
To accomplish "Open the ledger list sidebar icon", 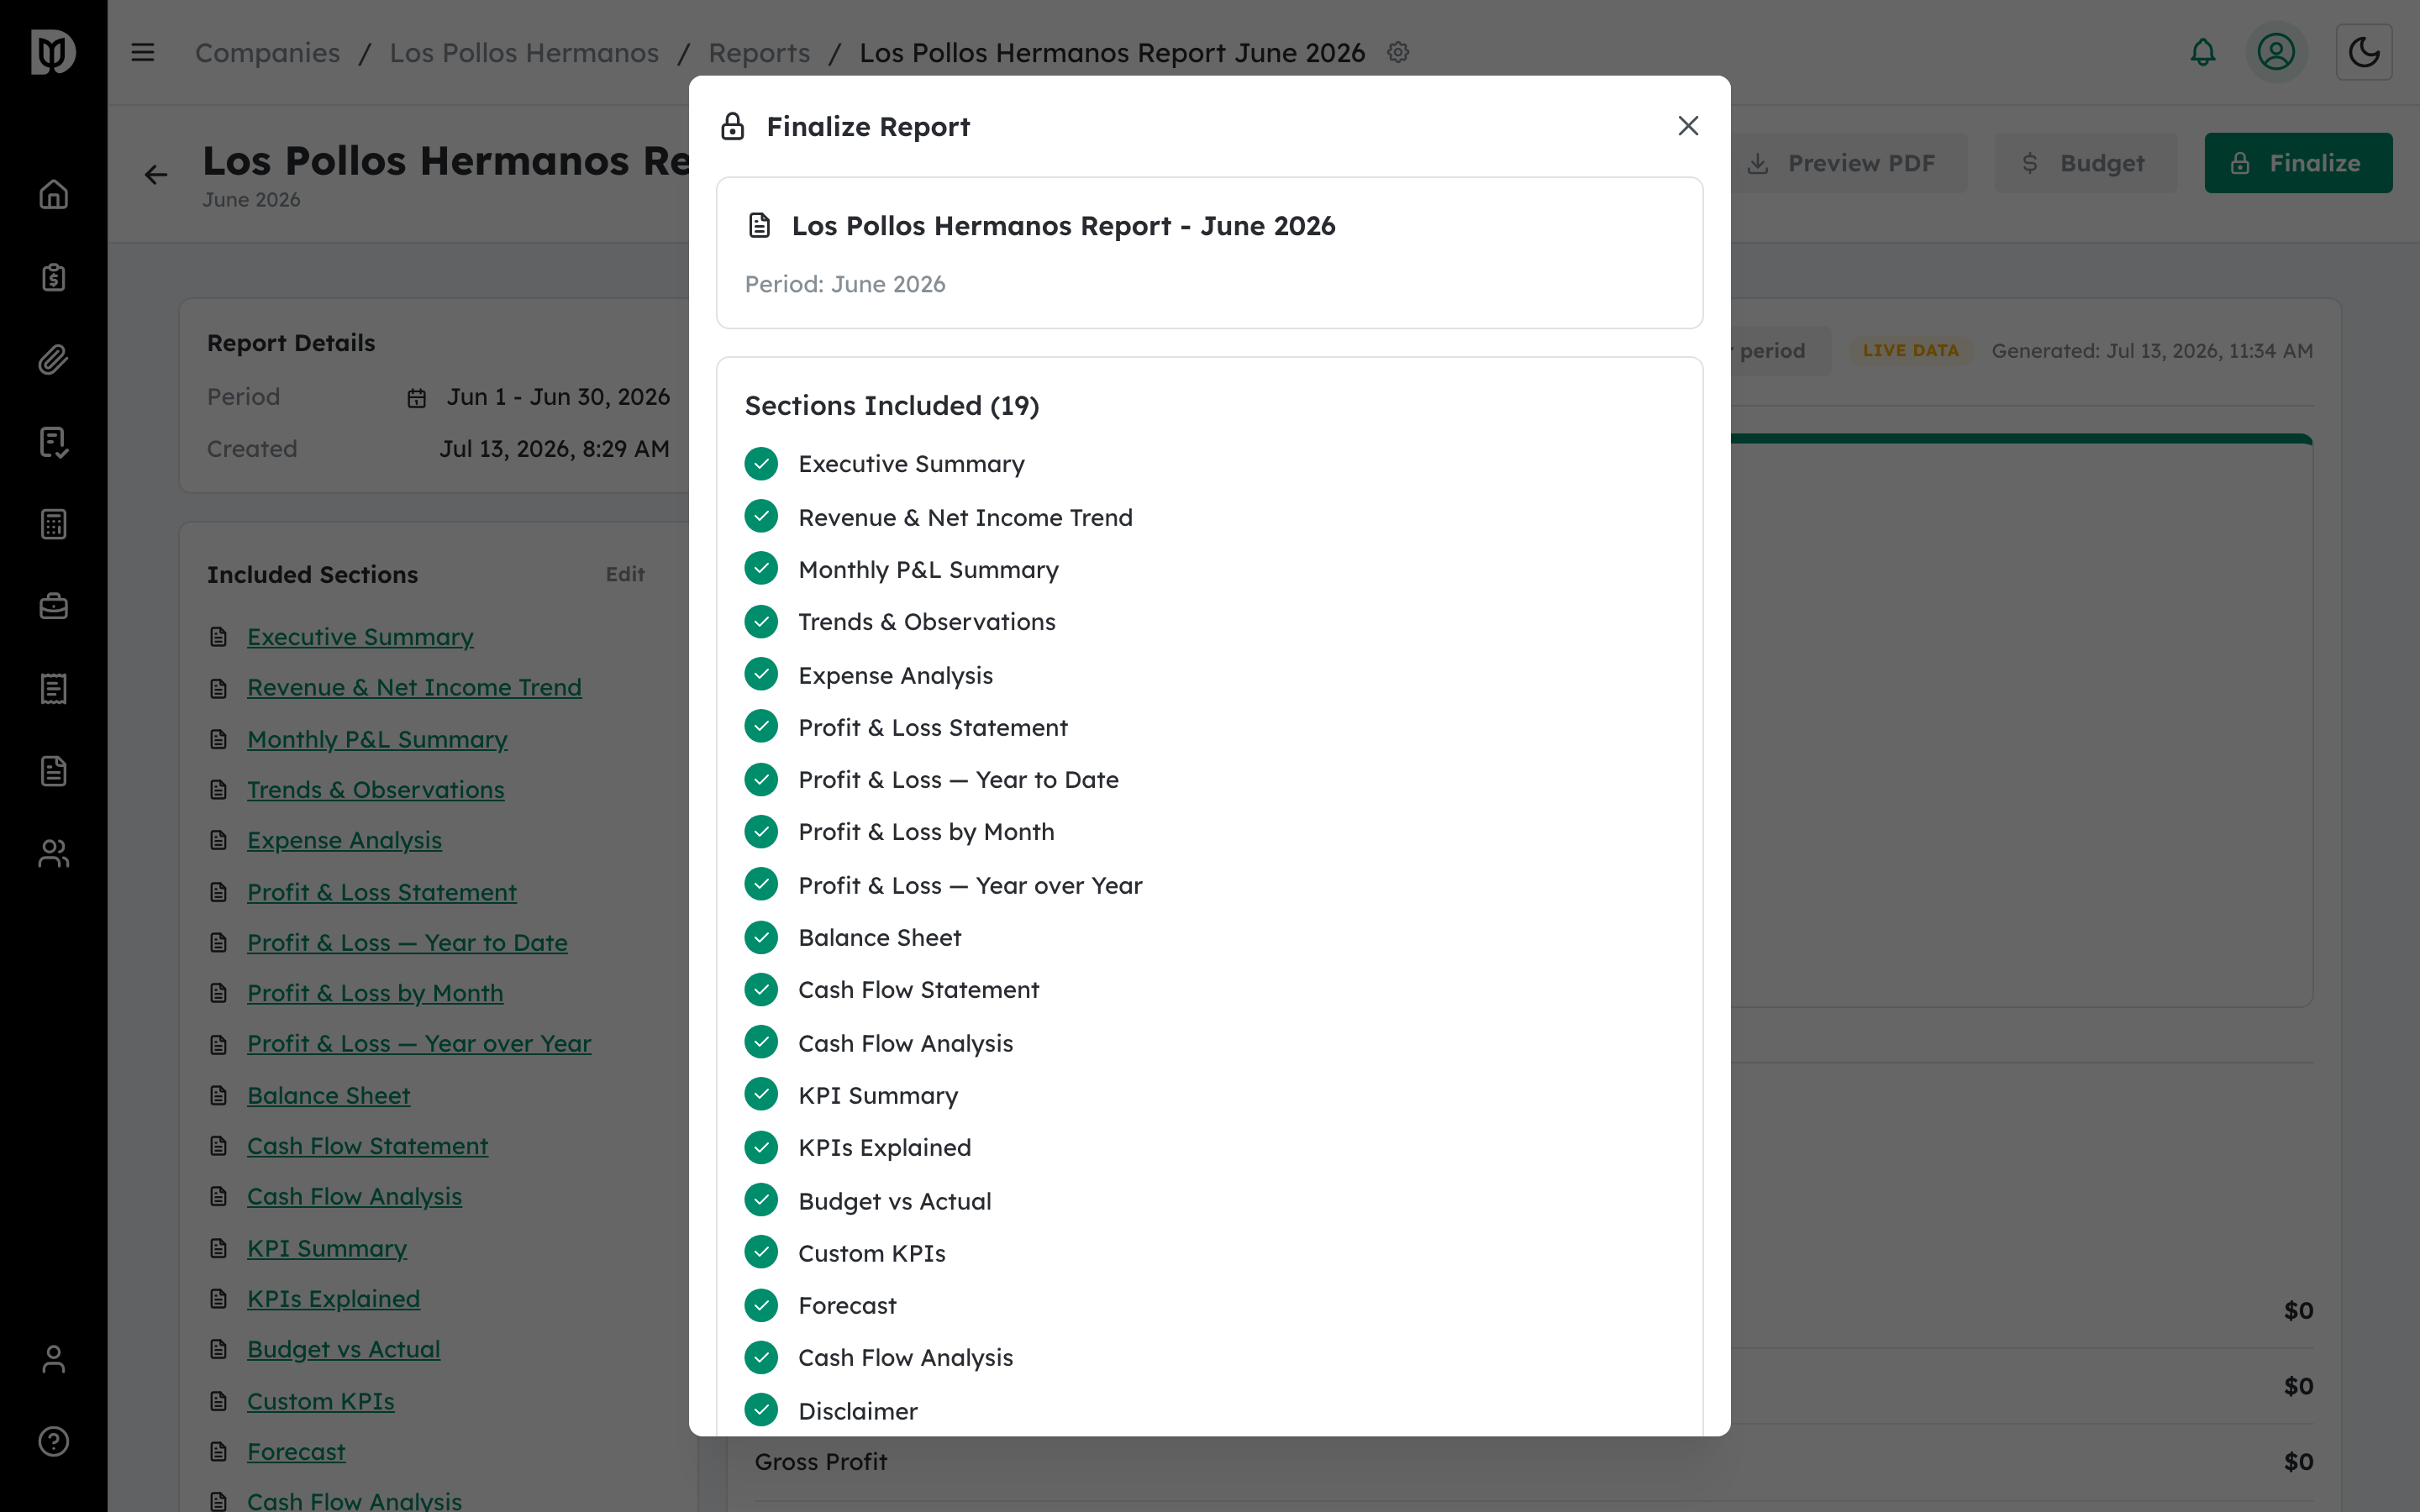I will (54, 689).
